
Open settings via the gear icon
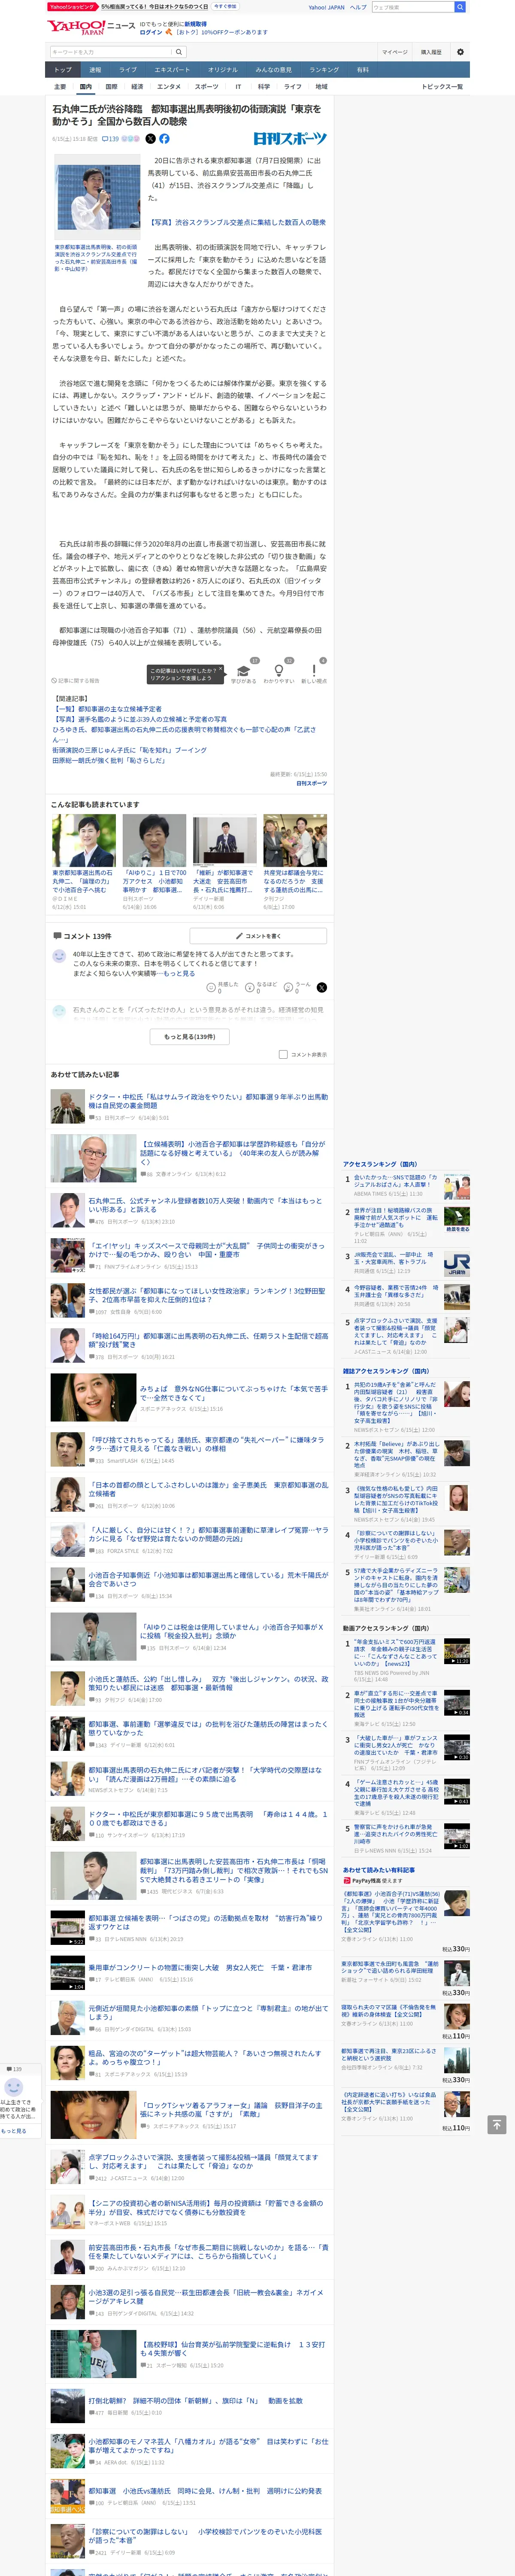coord(459,52)
